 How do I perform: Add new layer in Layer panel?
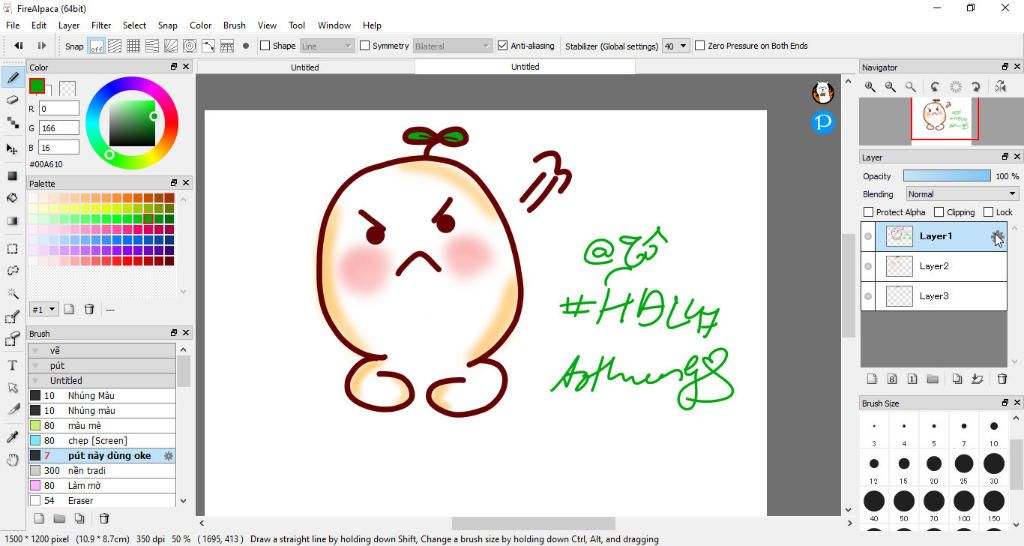click(872, 379)
